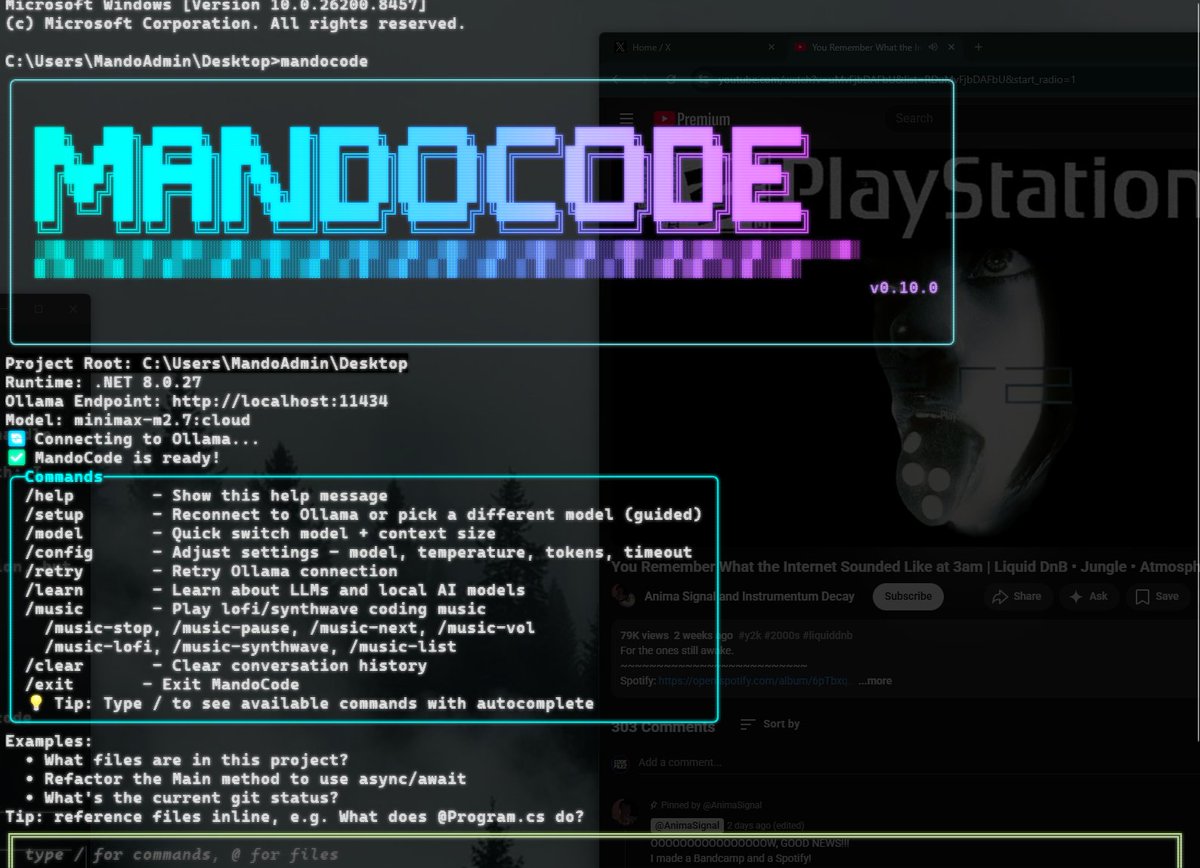Click the comment box user avatar
The image size is (1200, 868).
(621, 762)
